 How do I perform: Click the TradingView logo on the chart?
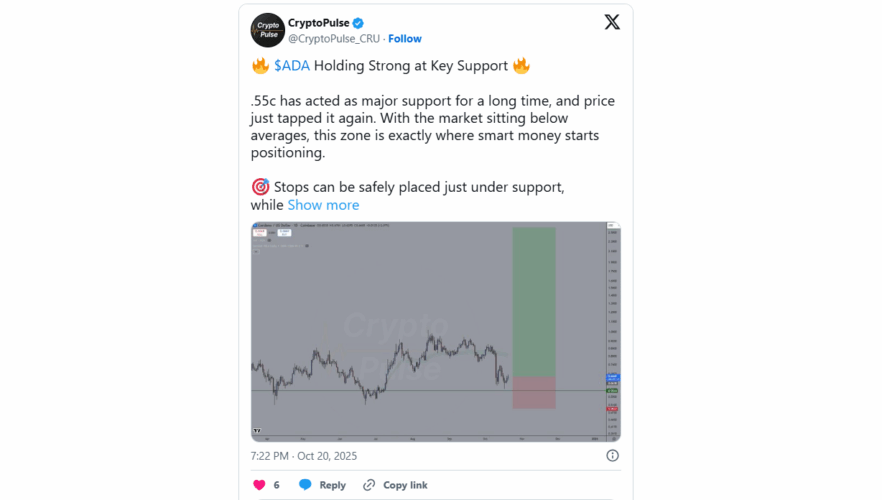click(x=257, y=431)
